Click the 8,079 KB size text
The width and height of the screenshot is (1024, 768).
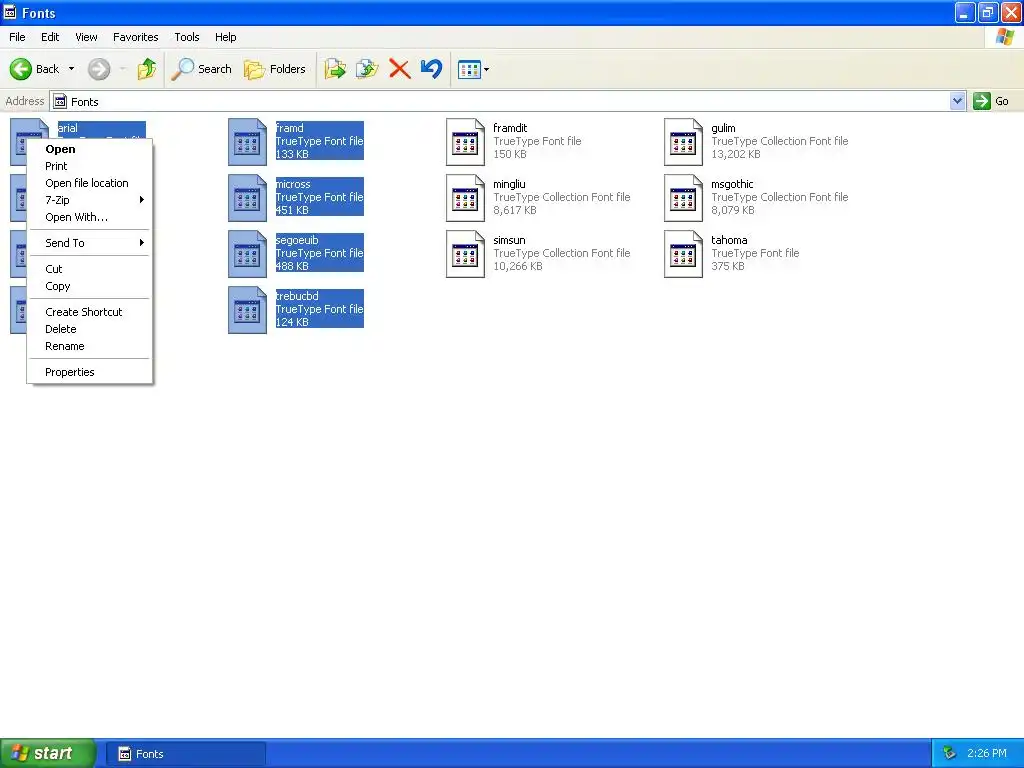pyautogui.click(x=733, y=210)
